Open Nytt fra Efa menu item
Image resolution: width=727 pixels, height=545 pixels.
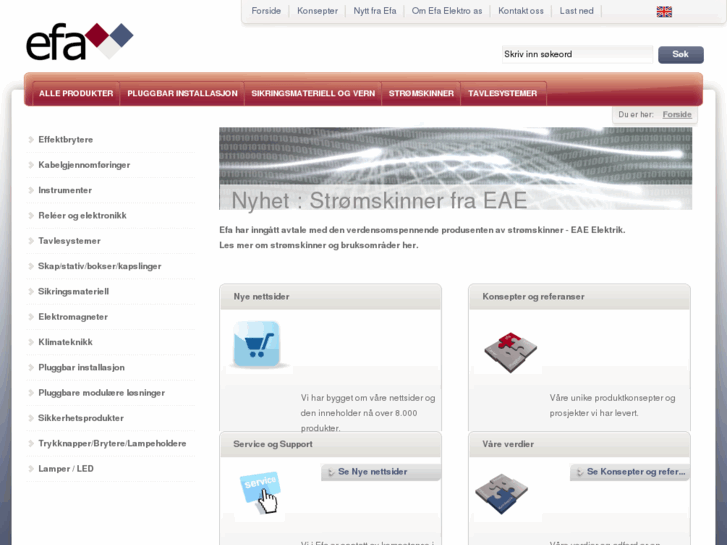coord(375,11)
